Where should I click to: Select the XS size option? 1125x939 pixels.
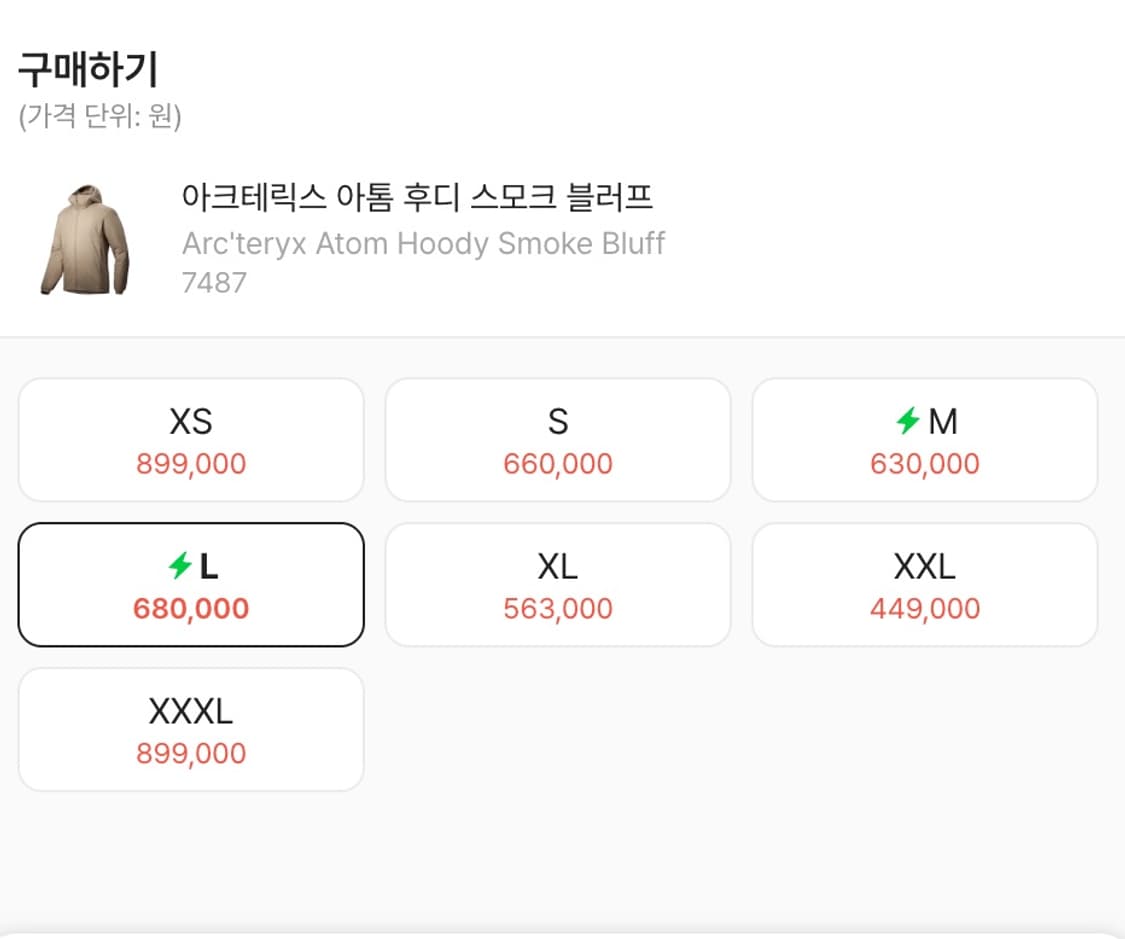click(191, 440)
